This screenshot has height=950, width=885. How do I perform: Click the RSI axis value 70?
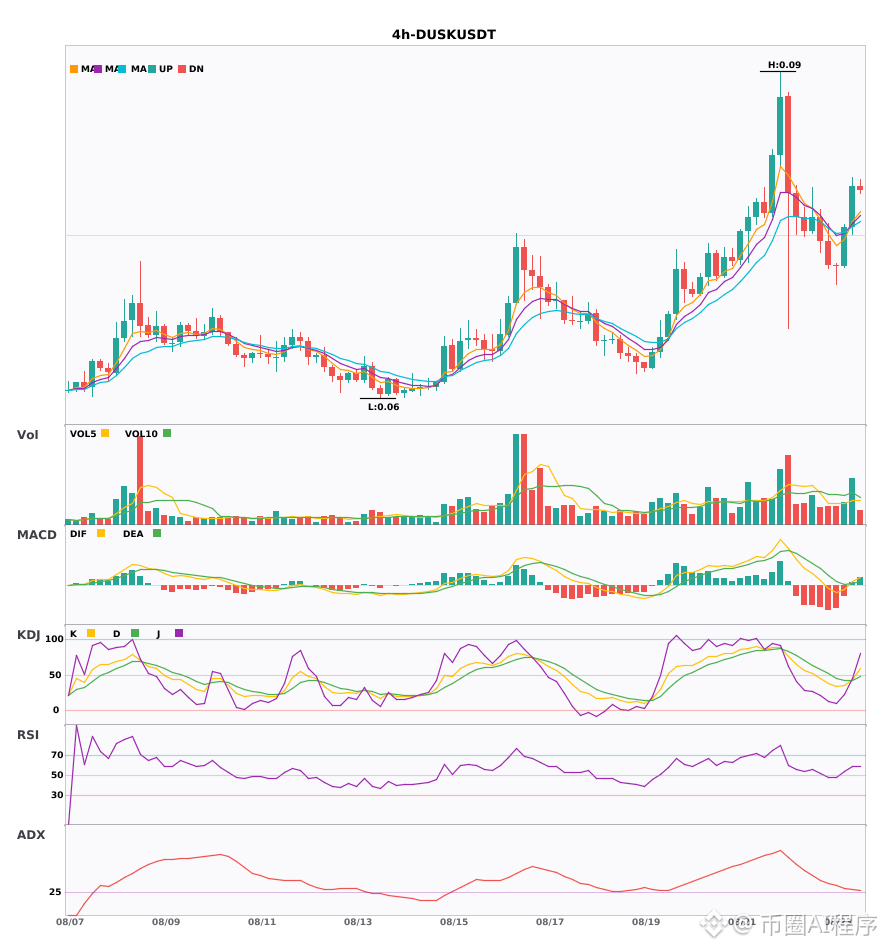click(x=58, y=755)
